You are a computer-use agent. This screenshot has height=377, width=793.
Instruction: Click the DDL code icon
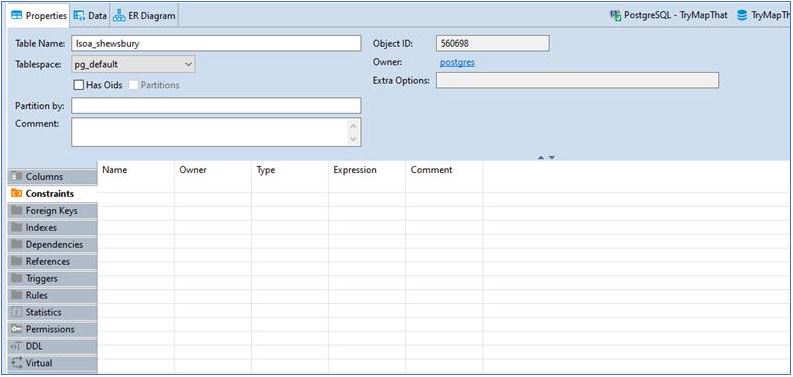(17, 346)
